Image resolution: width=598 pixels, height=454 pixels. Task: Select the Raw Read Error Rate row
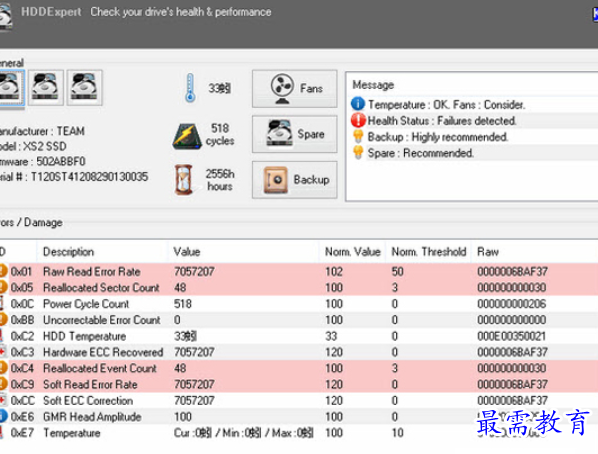[299, 271]
